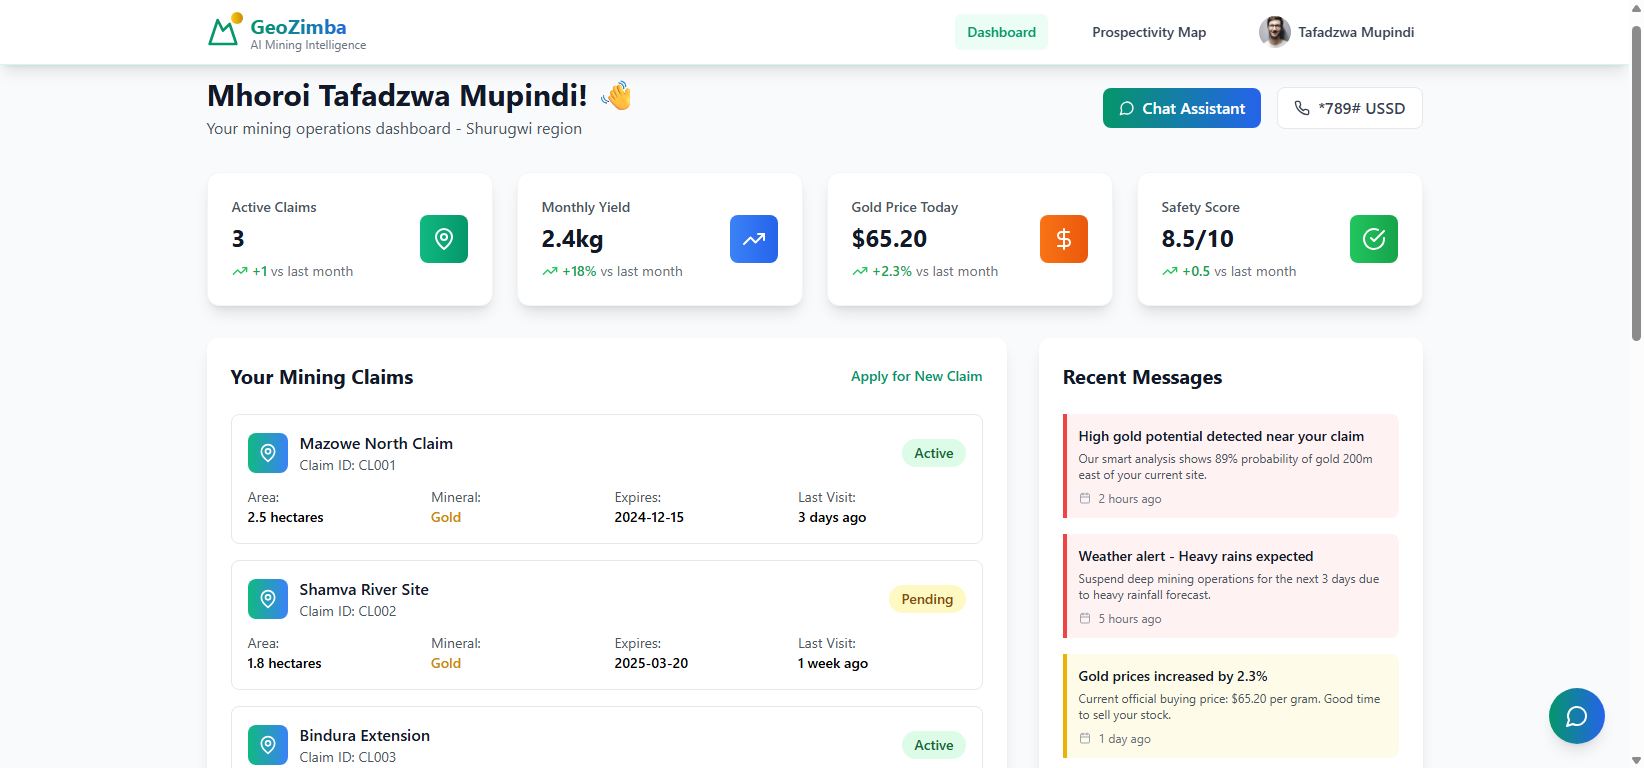
Task: Click the trend arrow beside +2.3% vs last month
Action: pos(860,271)
